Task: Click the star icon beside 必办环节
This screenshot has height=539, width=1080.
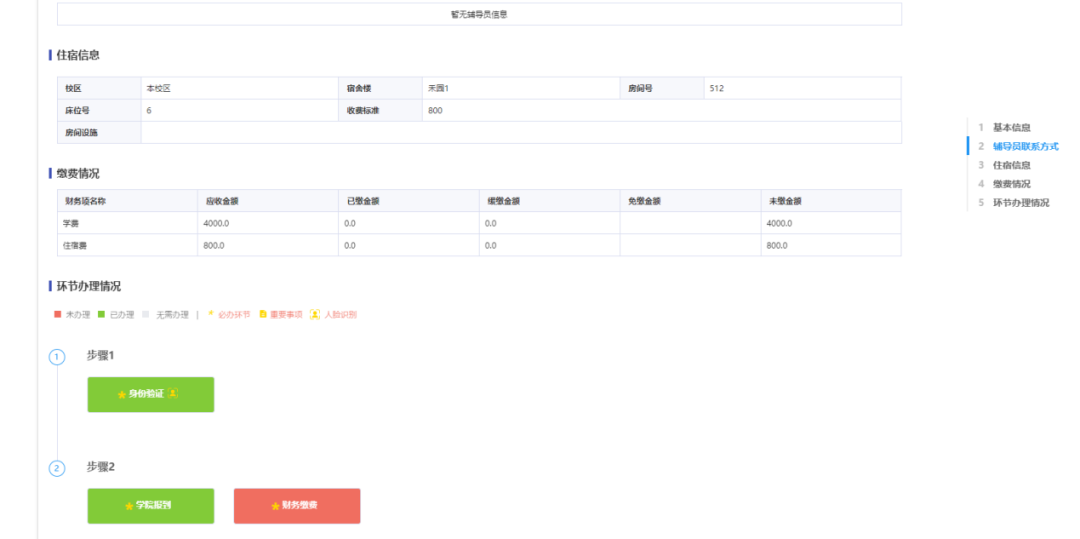Action: 211,314
